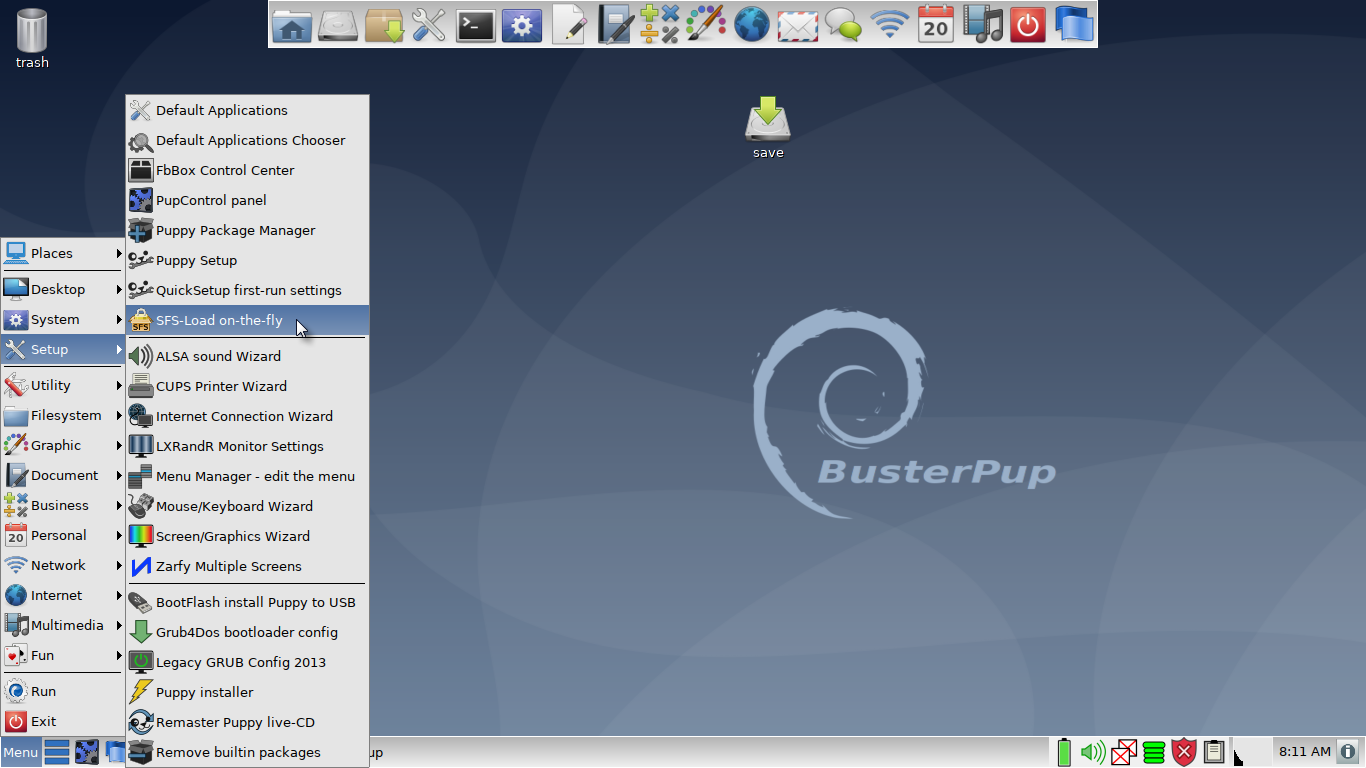Image resolution: width=1366 pixels, height=768 pixels.
Task: Open Default Applications Chooser
Action: pyautogui.click(x=247, y=140)
